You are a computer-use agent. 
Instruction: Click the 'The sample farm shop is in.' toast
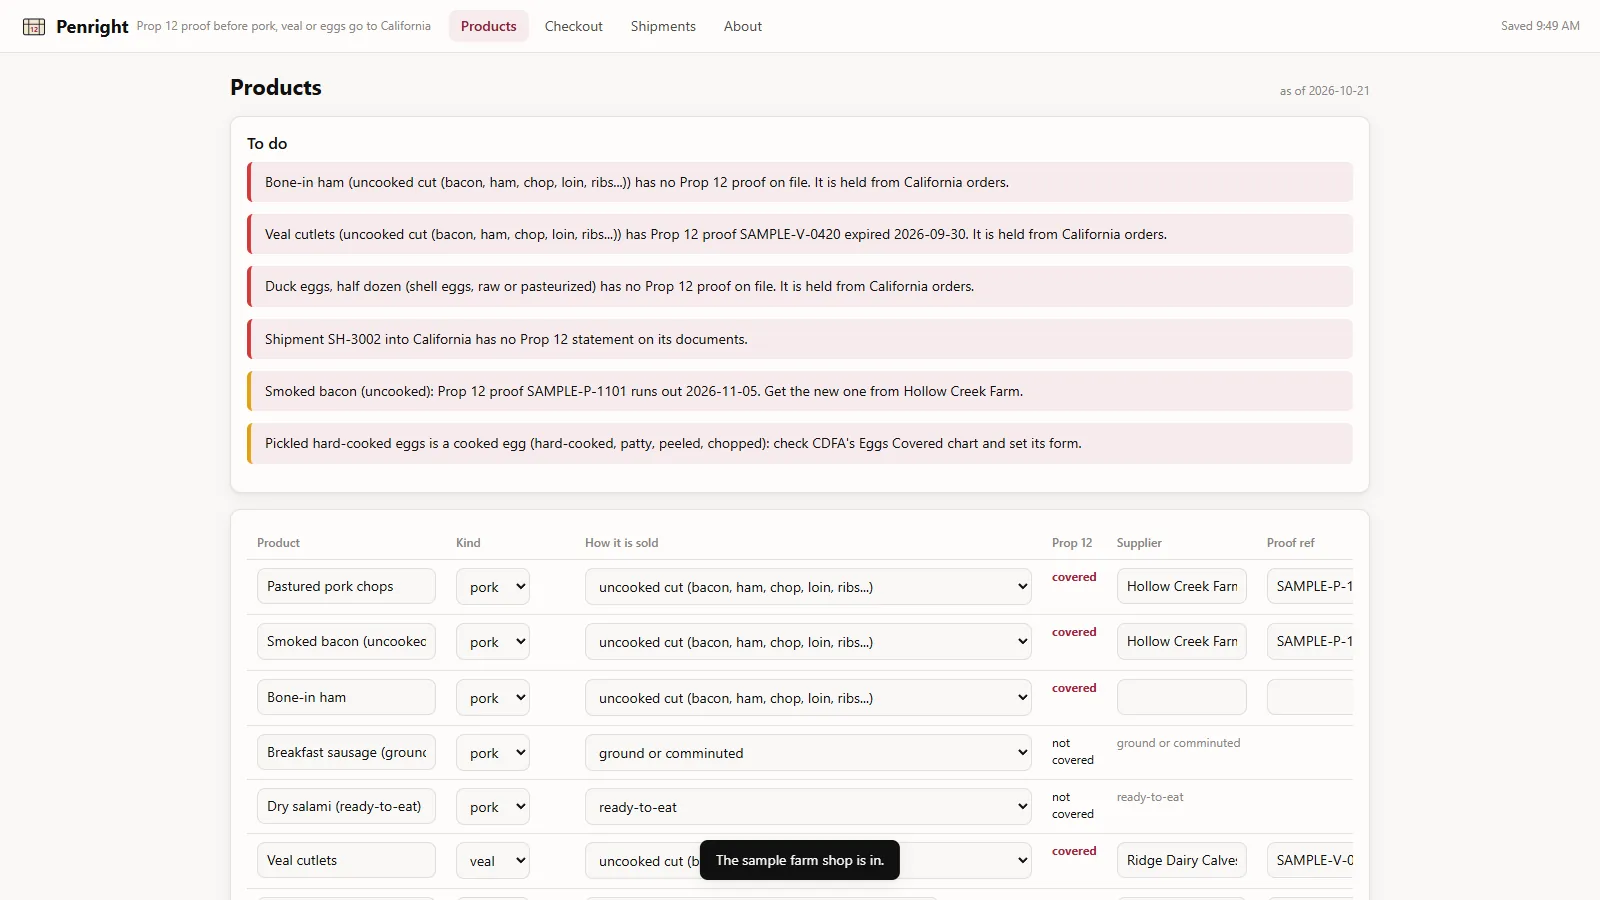800,860
